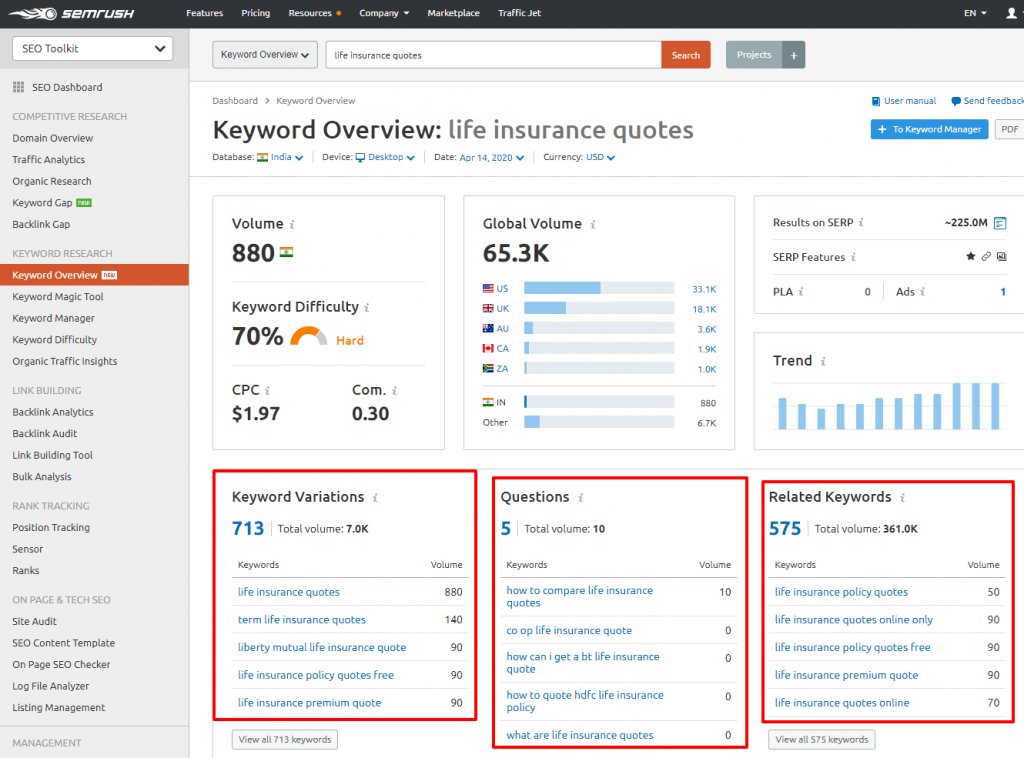Screen dimensions: 1024x758
Task: Select Keyword Magic Tool in sidebar
Action: [58, 296]
